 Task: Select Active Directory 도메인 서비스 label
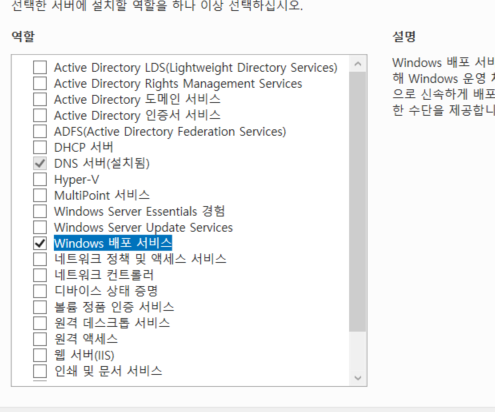point(137,99)
